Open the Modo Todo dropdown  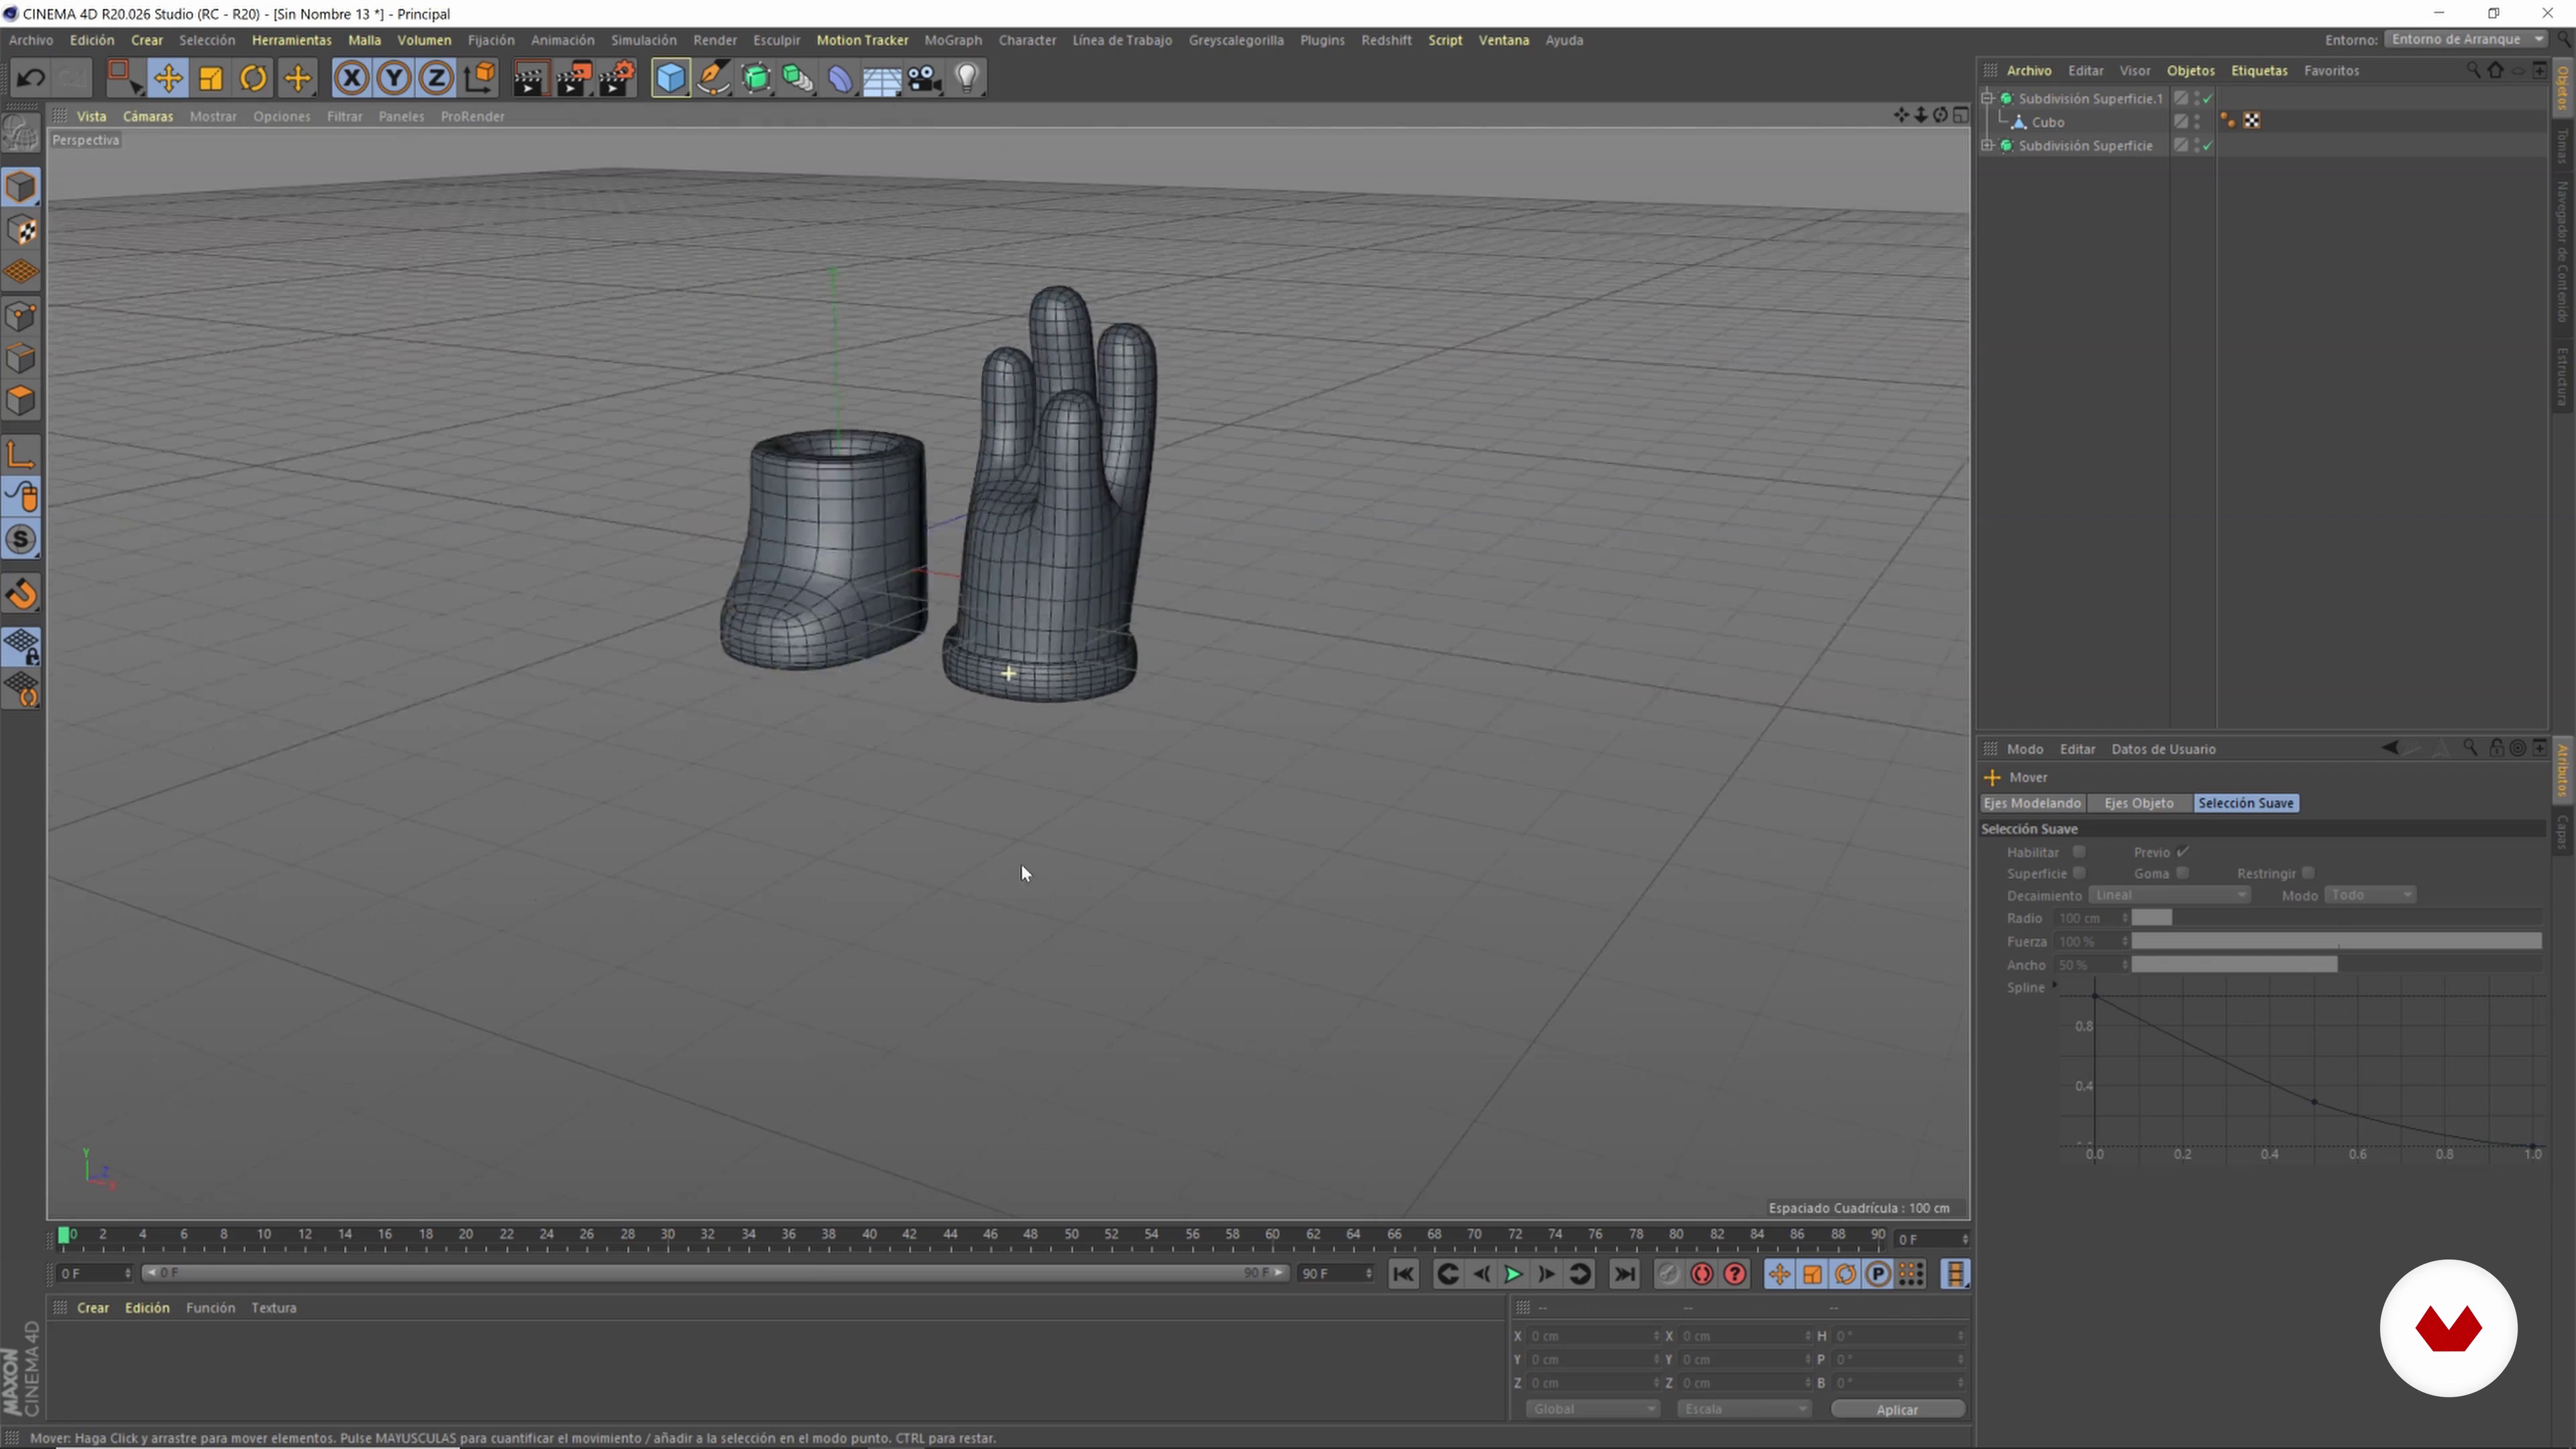pyautogui.click(x=2371, y=895)
